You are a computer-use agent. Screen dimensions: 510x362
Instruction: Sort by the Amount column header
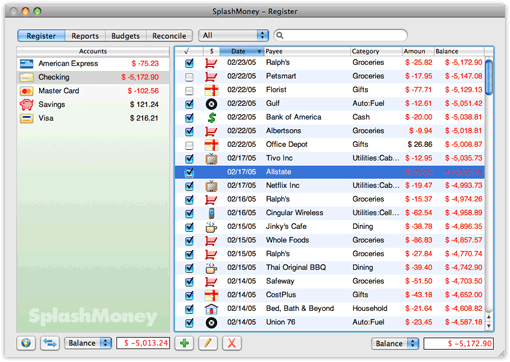click(418, 51)
